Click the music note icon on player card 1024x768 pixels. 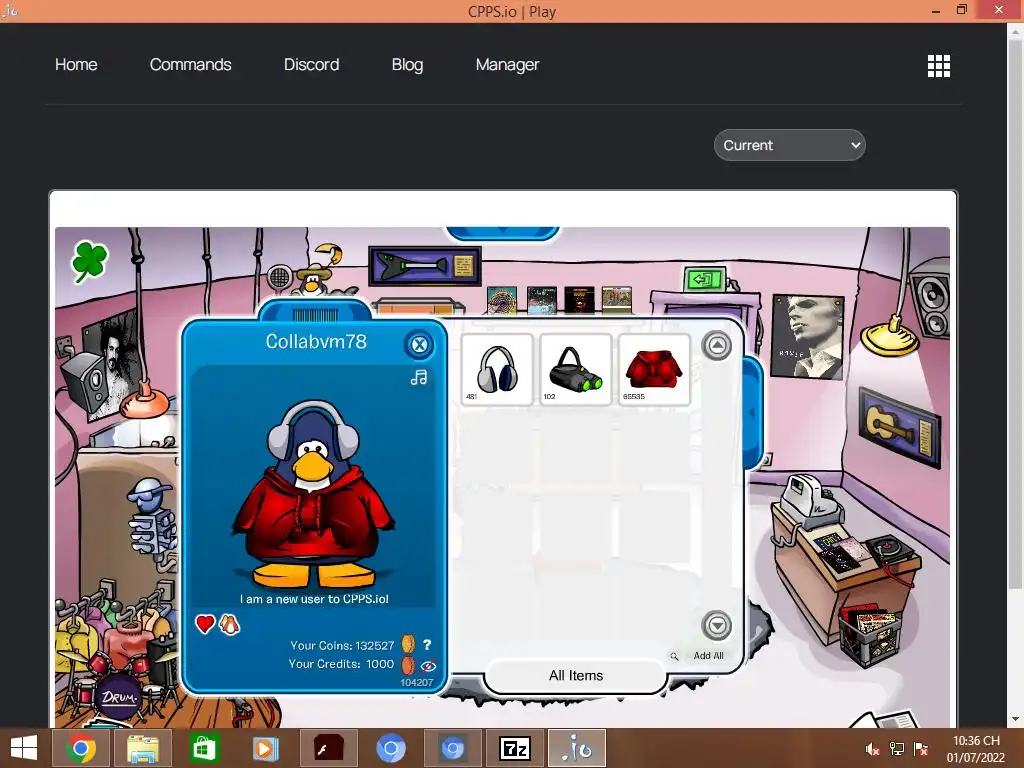pyautogui.click(x=419, y=377)
